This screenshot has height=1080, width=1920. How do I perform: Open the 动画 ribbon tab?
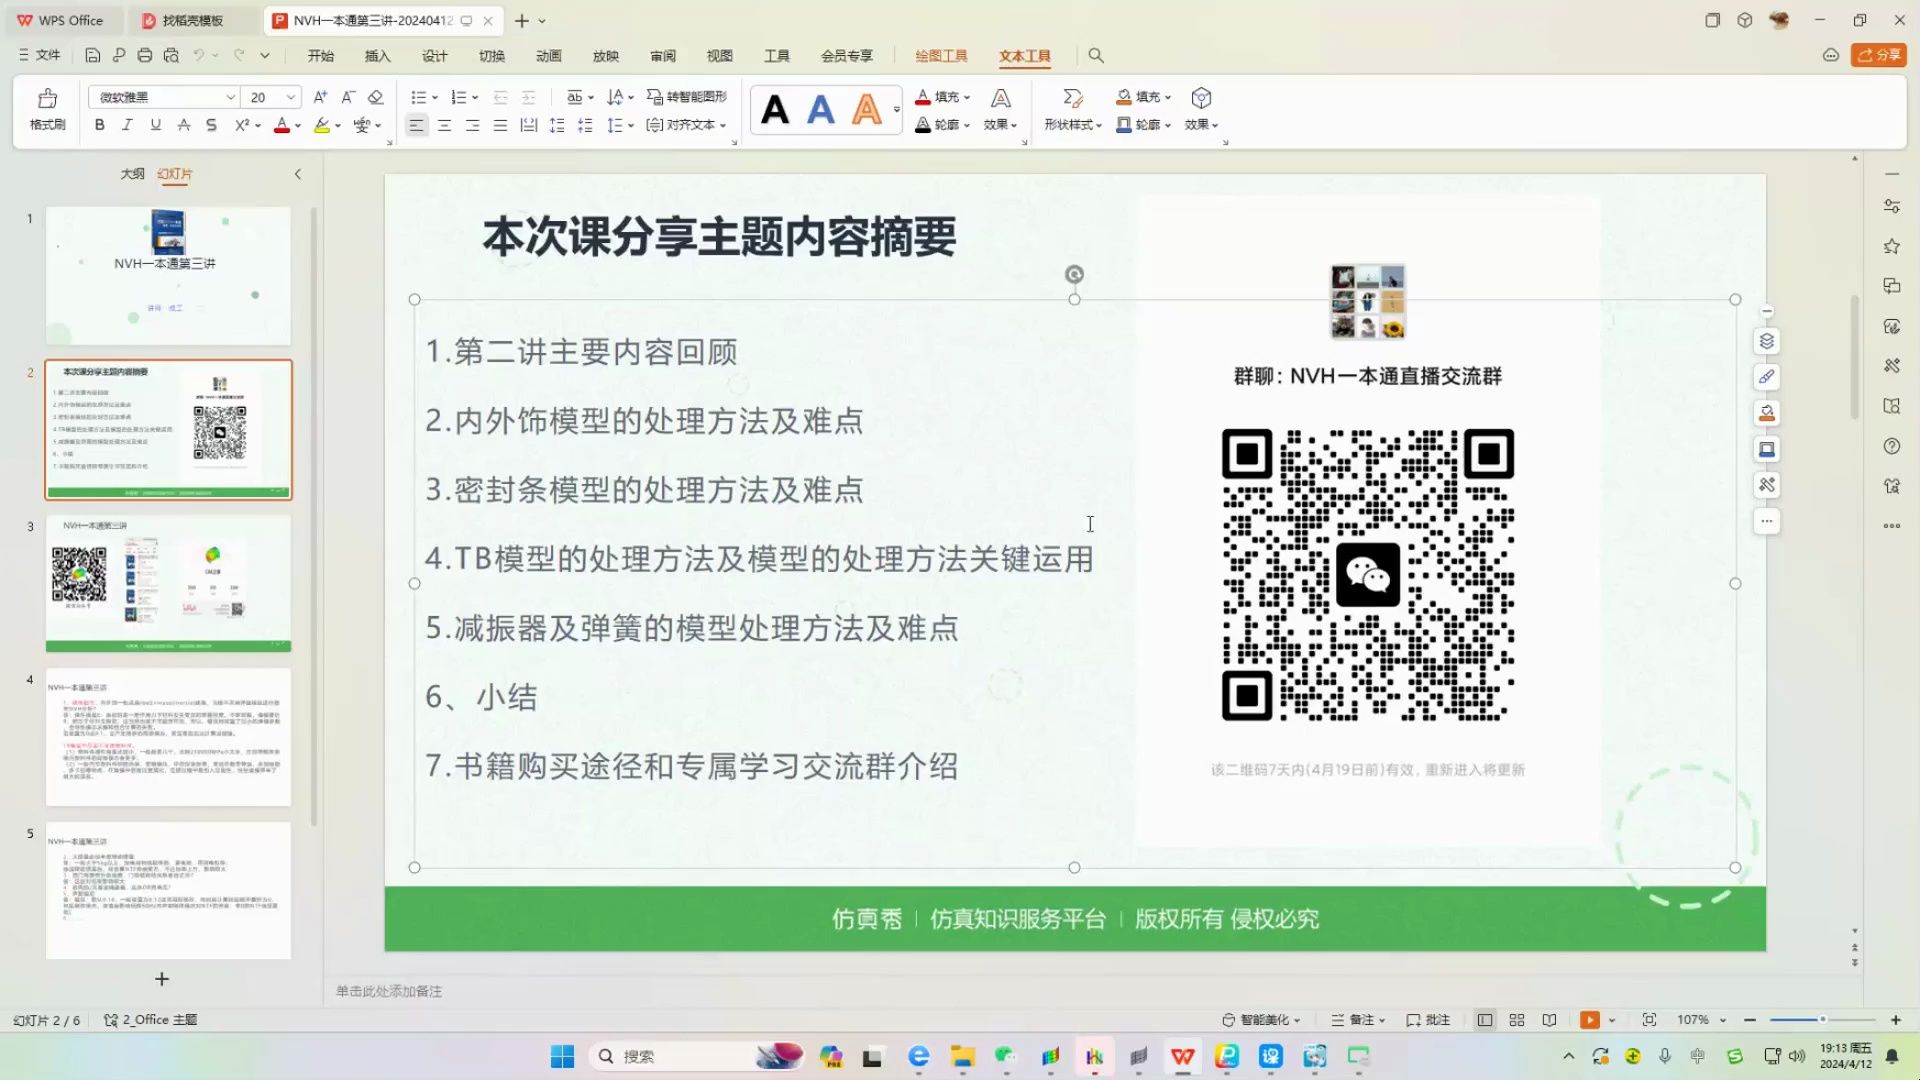click(548, 56)
